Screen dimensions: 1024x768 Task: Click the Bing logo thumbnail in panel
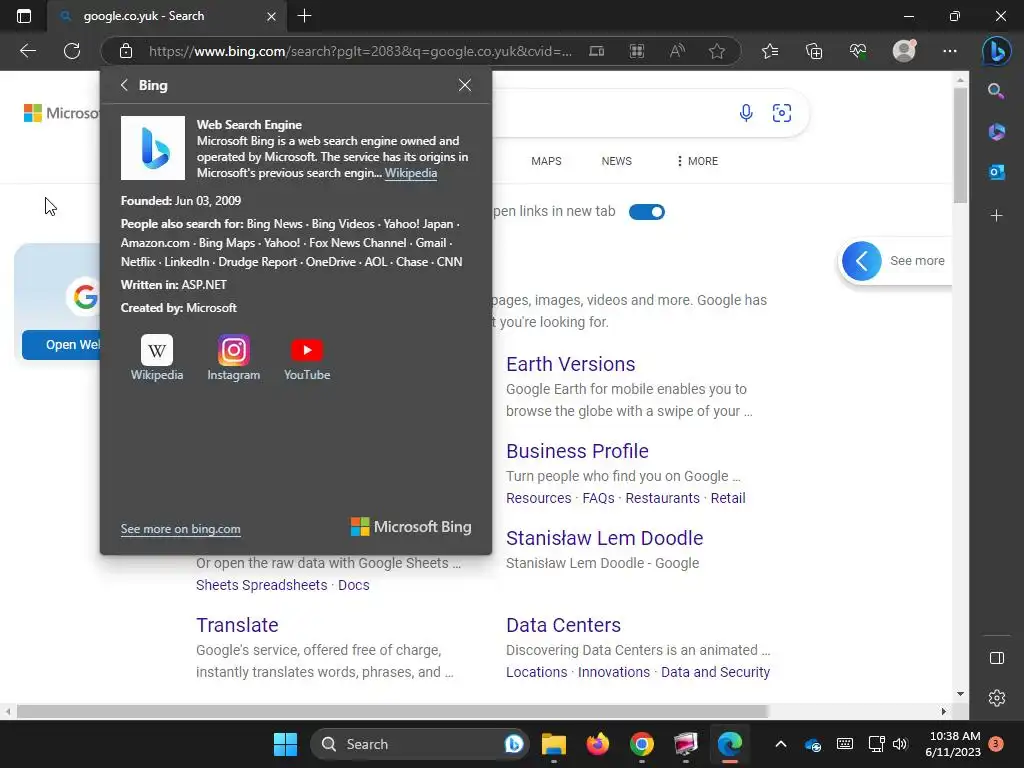[153, 148]
